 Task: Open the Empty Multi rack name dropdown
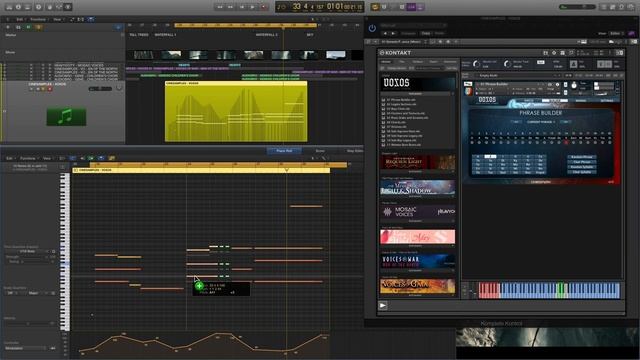coord(518,76)
